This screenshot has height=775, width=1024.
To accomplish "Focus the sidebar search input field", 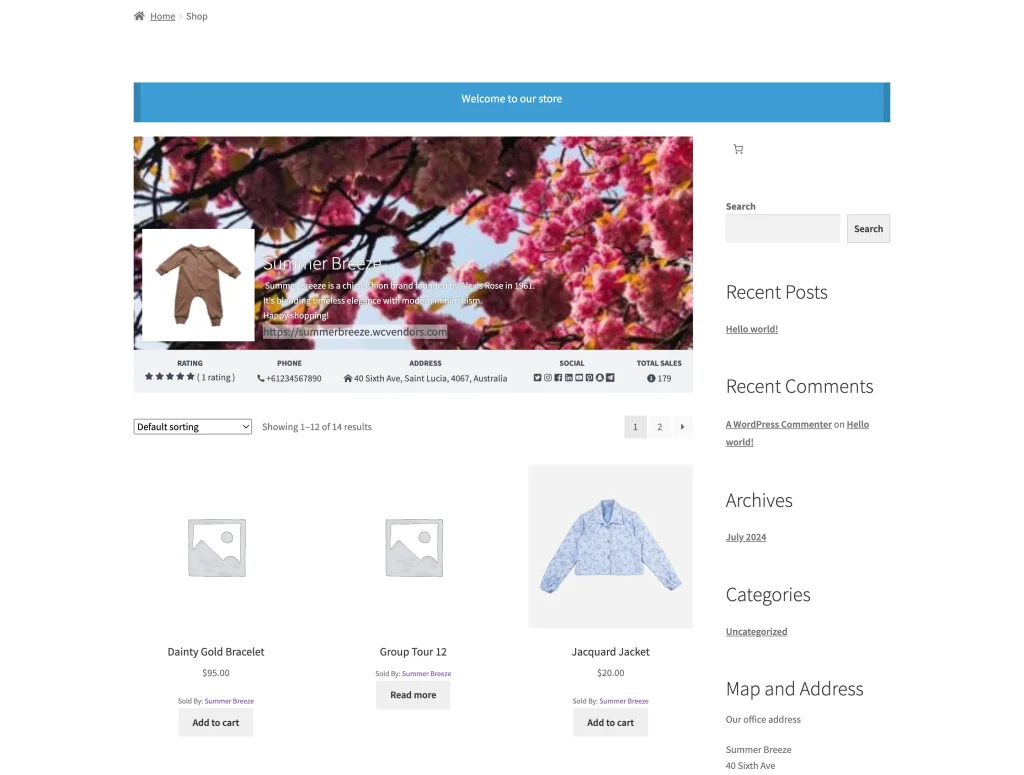I will [783, 229].
